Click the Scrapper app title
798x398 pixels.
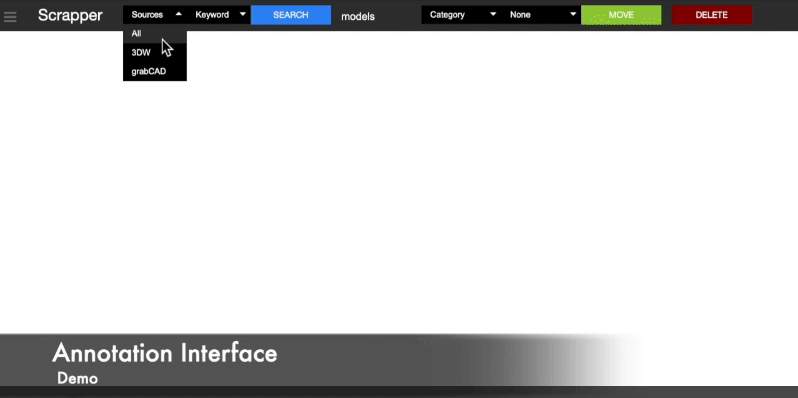tap(70, 15)
